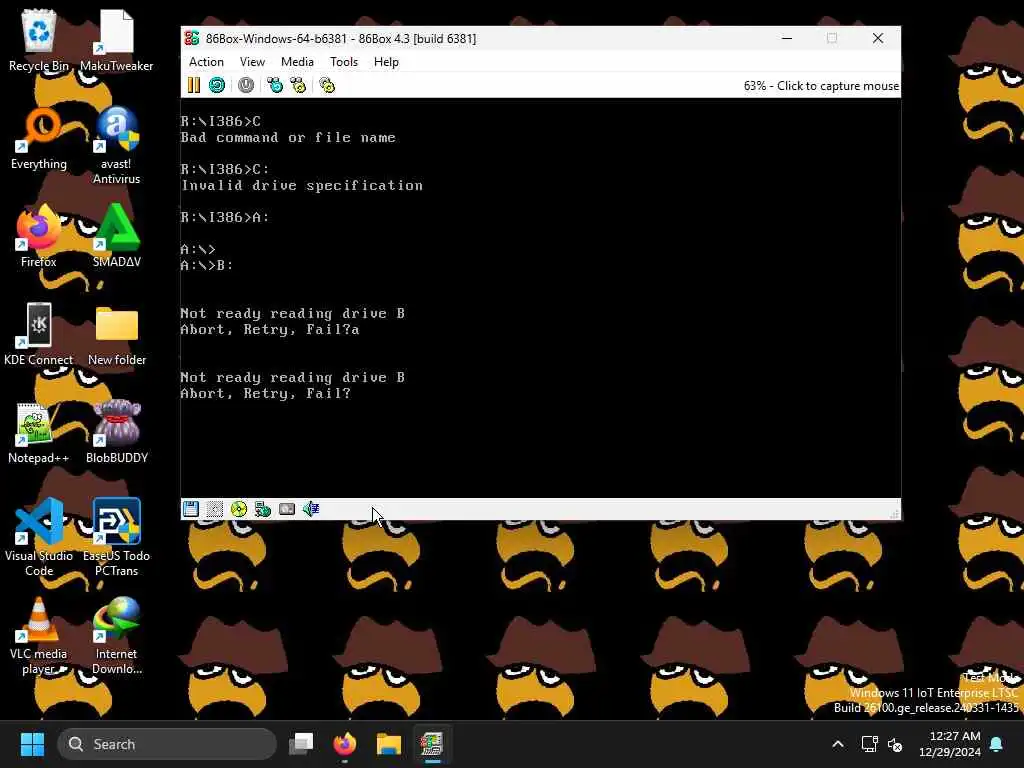This screenshot has width=1024, height=768.
Task: Open the Help menu
Action: coord(386,62)
